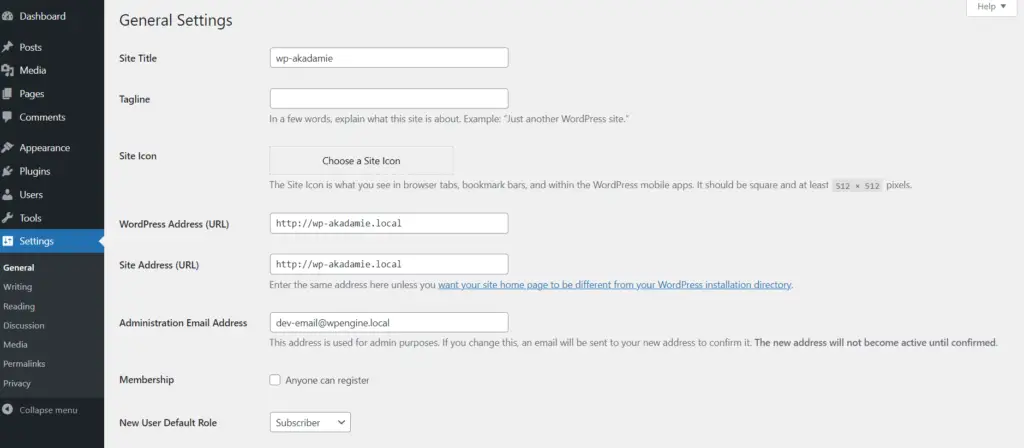Viewport: 1024px width, 448px height.
Task: Go to Posts in the sidebar
Action: tap(31, 47)
